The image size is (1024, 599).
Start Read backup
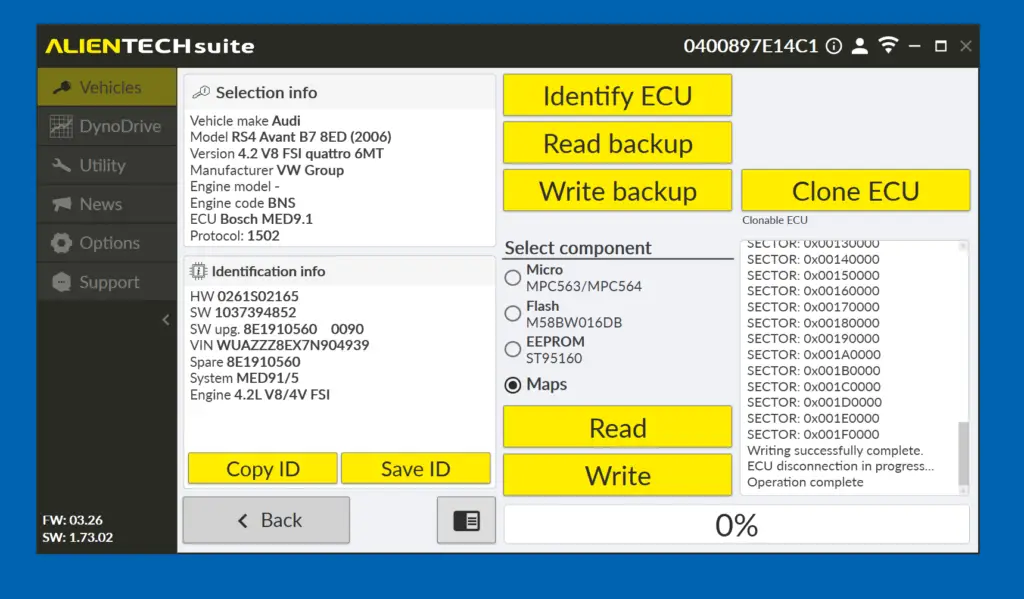click(x=617, y=143)
